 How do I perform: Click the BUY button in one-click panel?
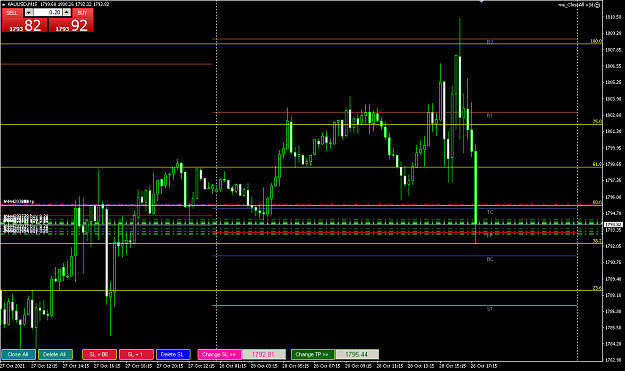[x=83, y=13]
